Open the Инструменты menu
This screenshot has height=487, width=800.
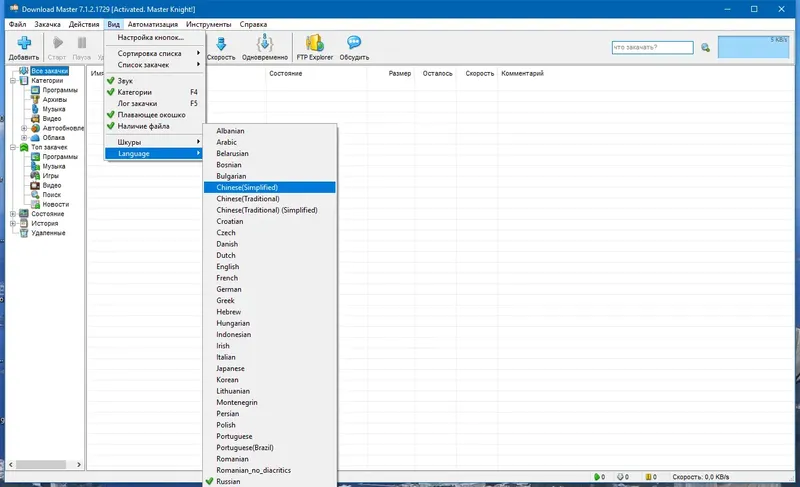[208, 24]
